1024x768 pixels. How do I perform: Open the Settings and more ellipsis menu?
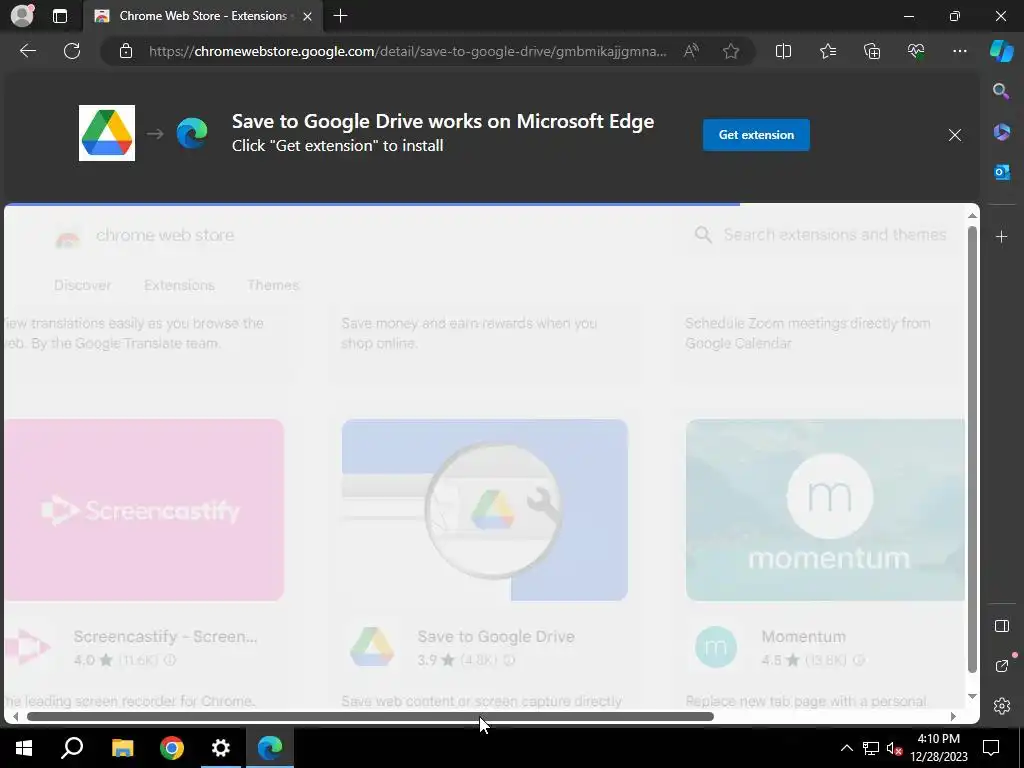tap(959, 51)
